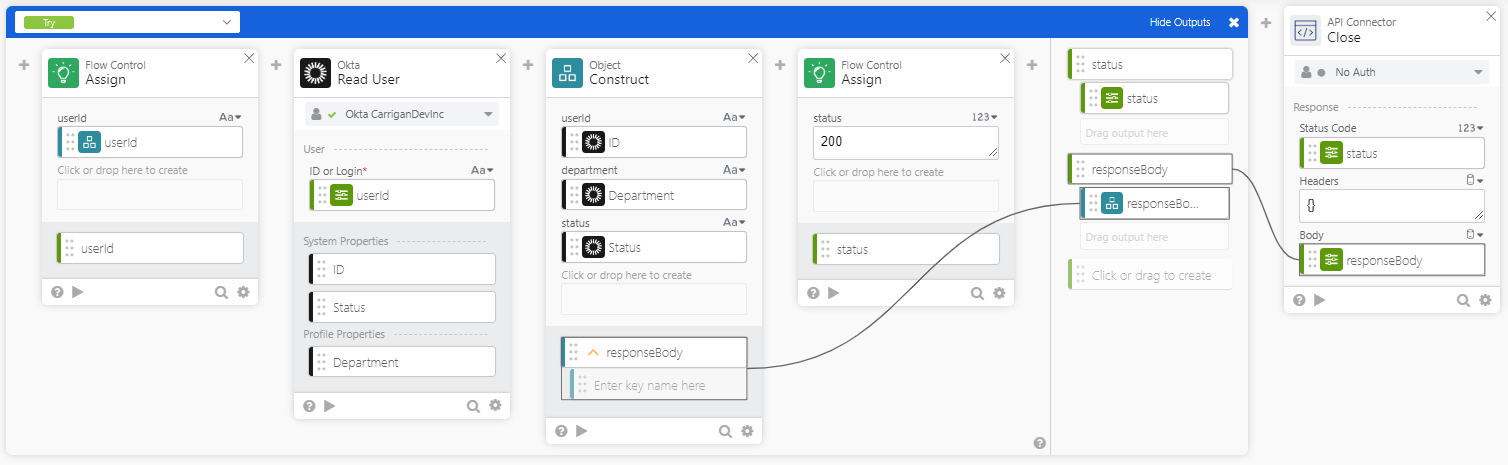Click the status input field containing 200
Viewport: 1508px width, 465px height.
pyautogui.click(x=905, y=142)
